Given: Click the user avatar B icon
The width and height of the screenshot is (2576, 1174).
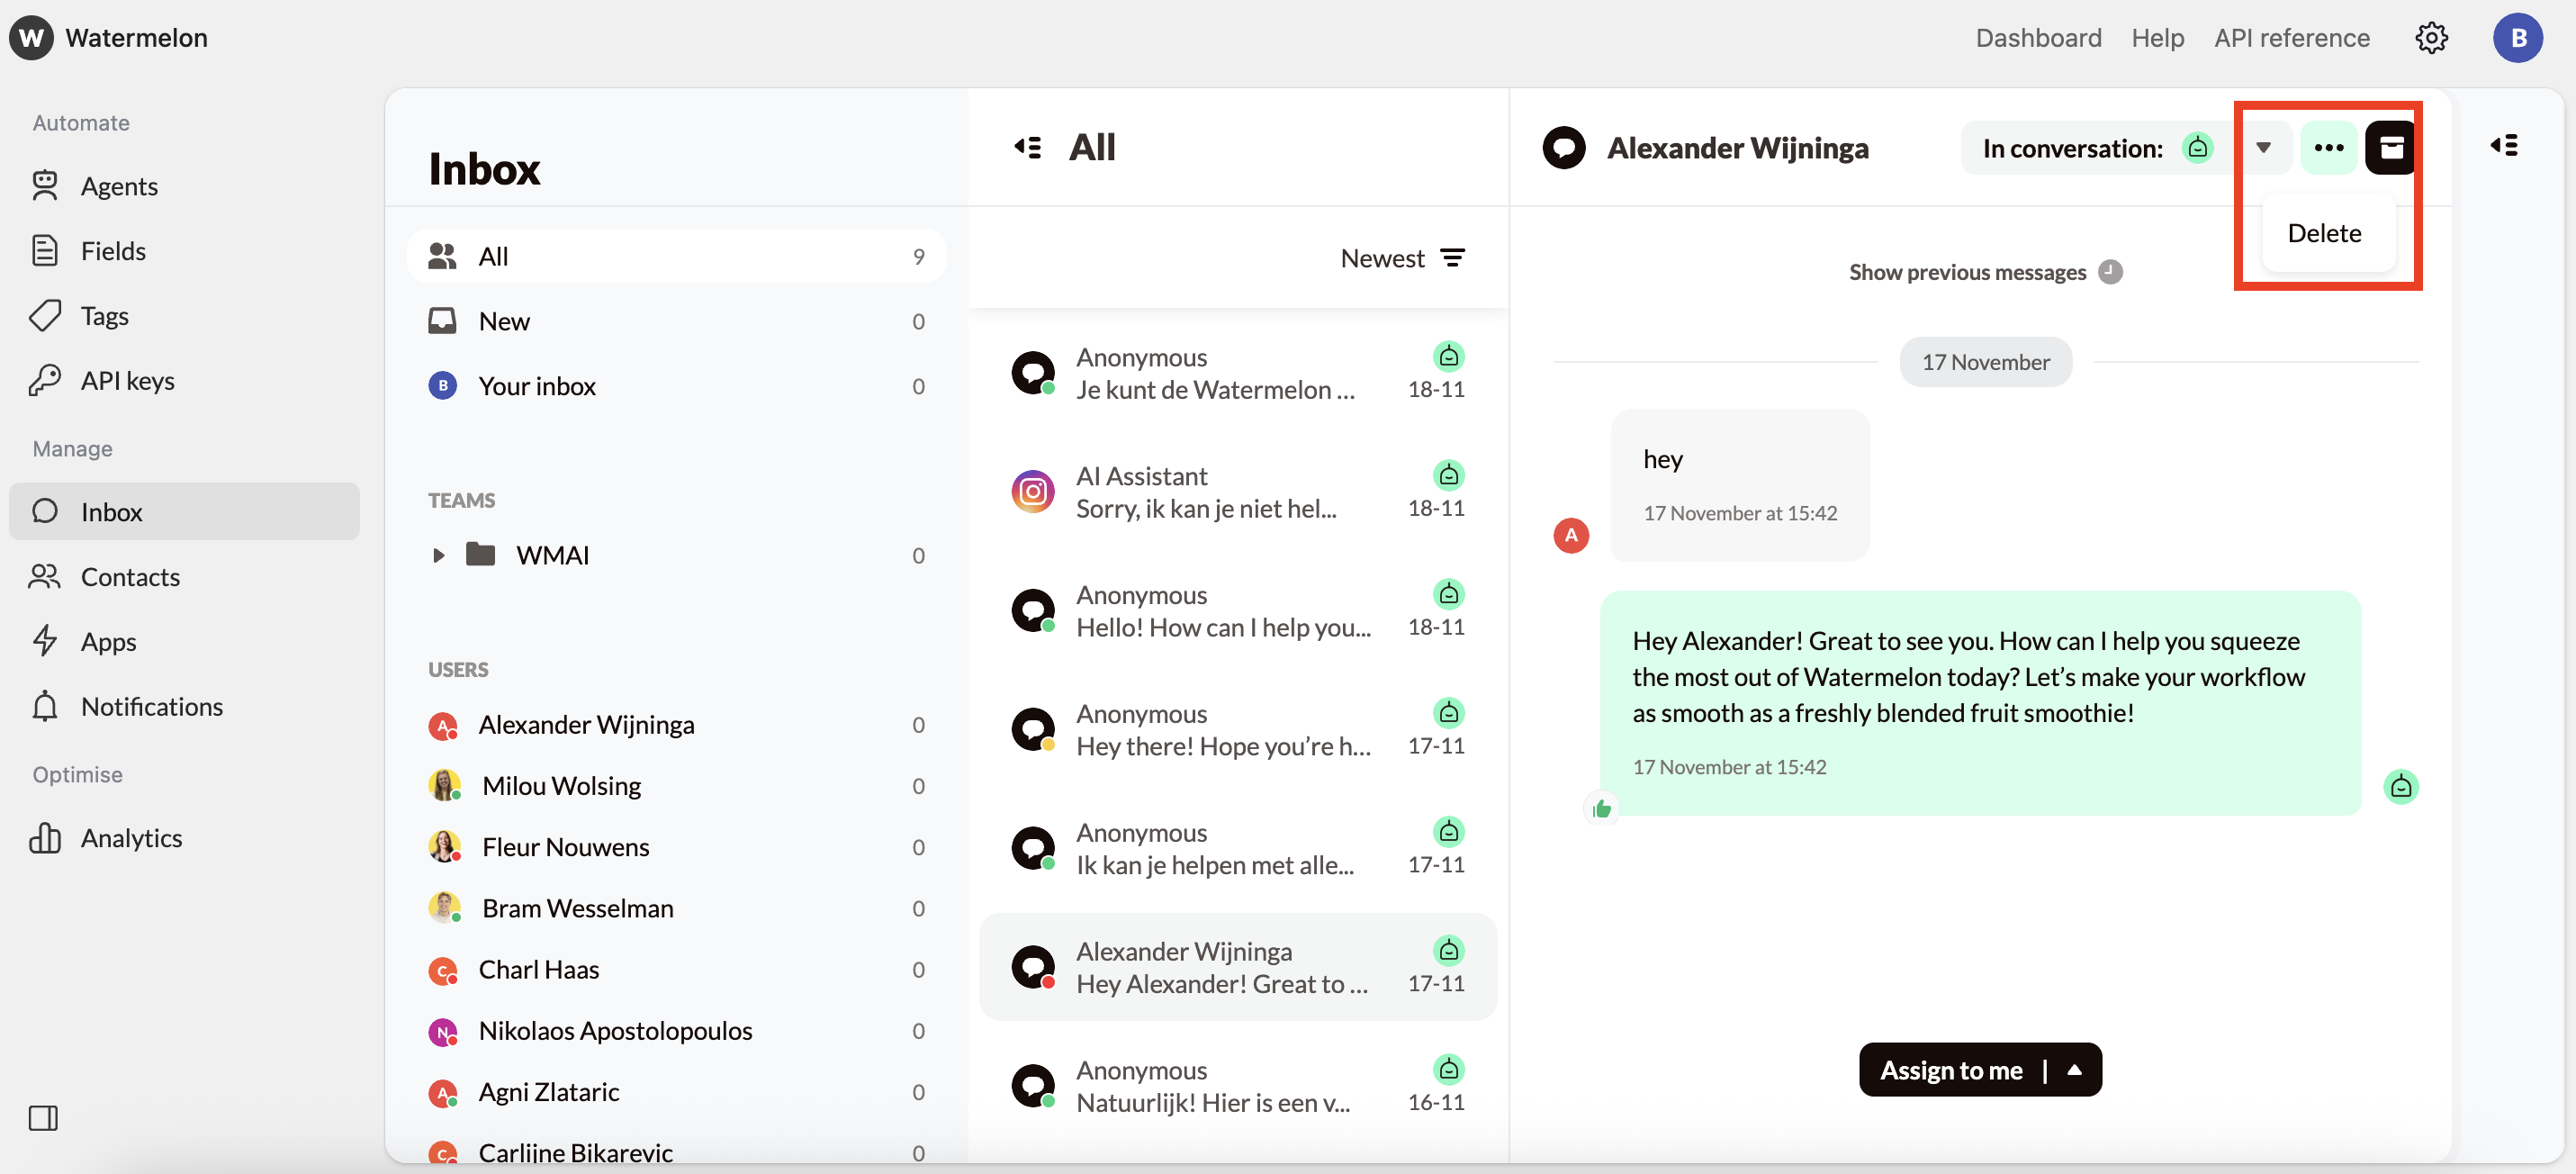Looking at the screenshot, I should pos(2517,38).
